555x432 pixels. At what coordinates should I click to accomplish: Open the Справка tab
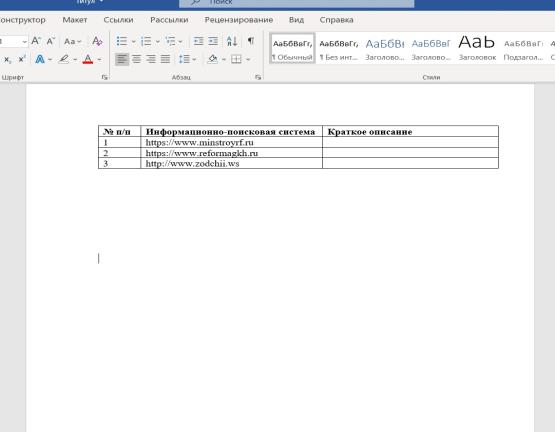point(337,20)
